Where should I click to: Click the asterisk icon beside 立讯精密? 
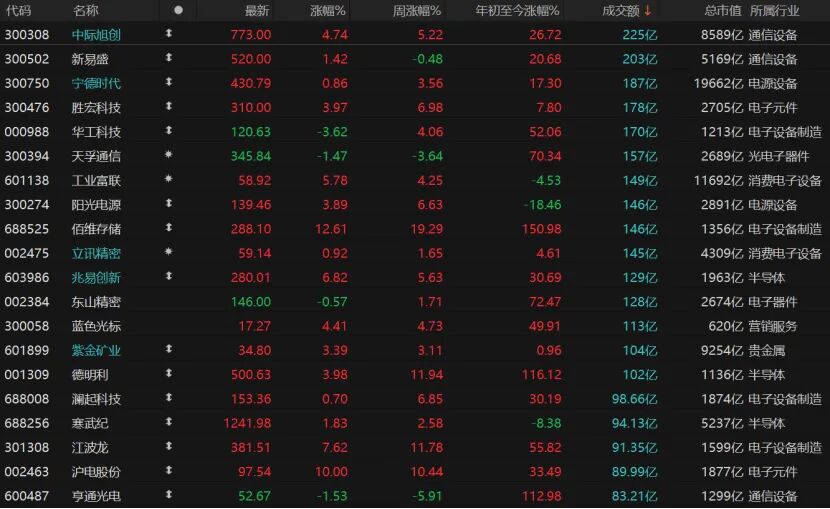click(x=168, y=253)
